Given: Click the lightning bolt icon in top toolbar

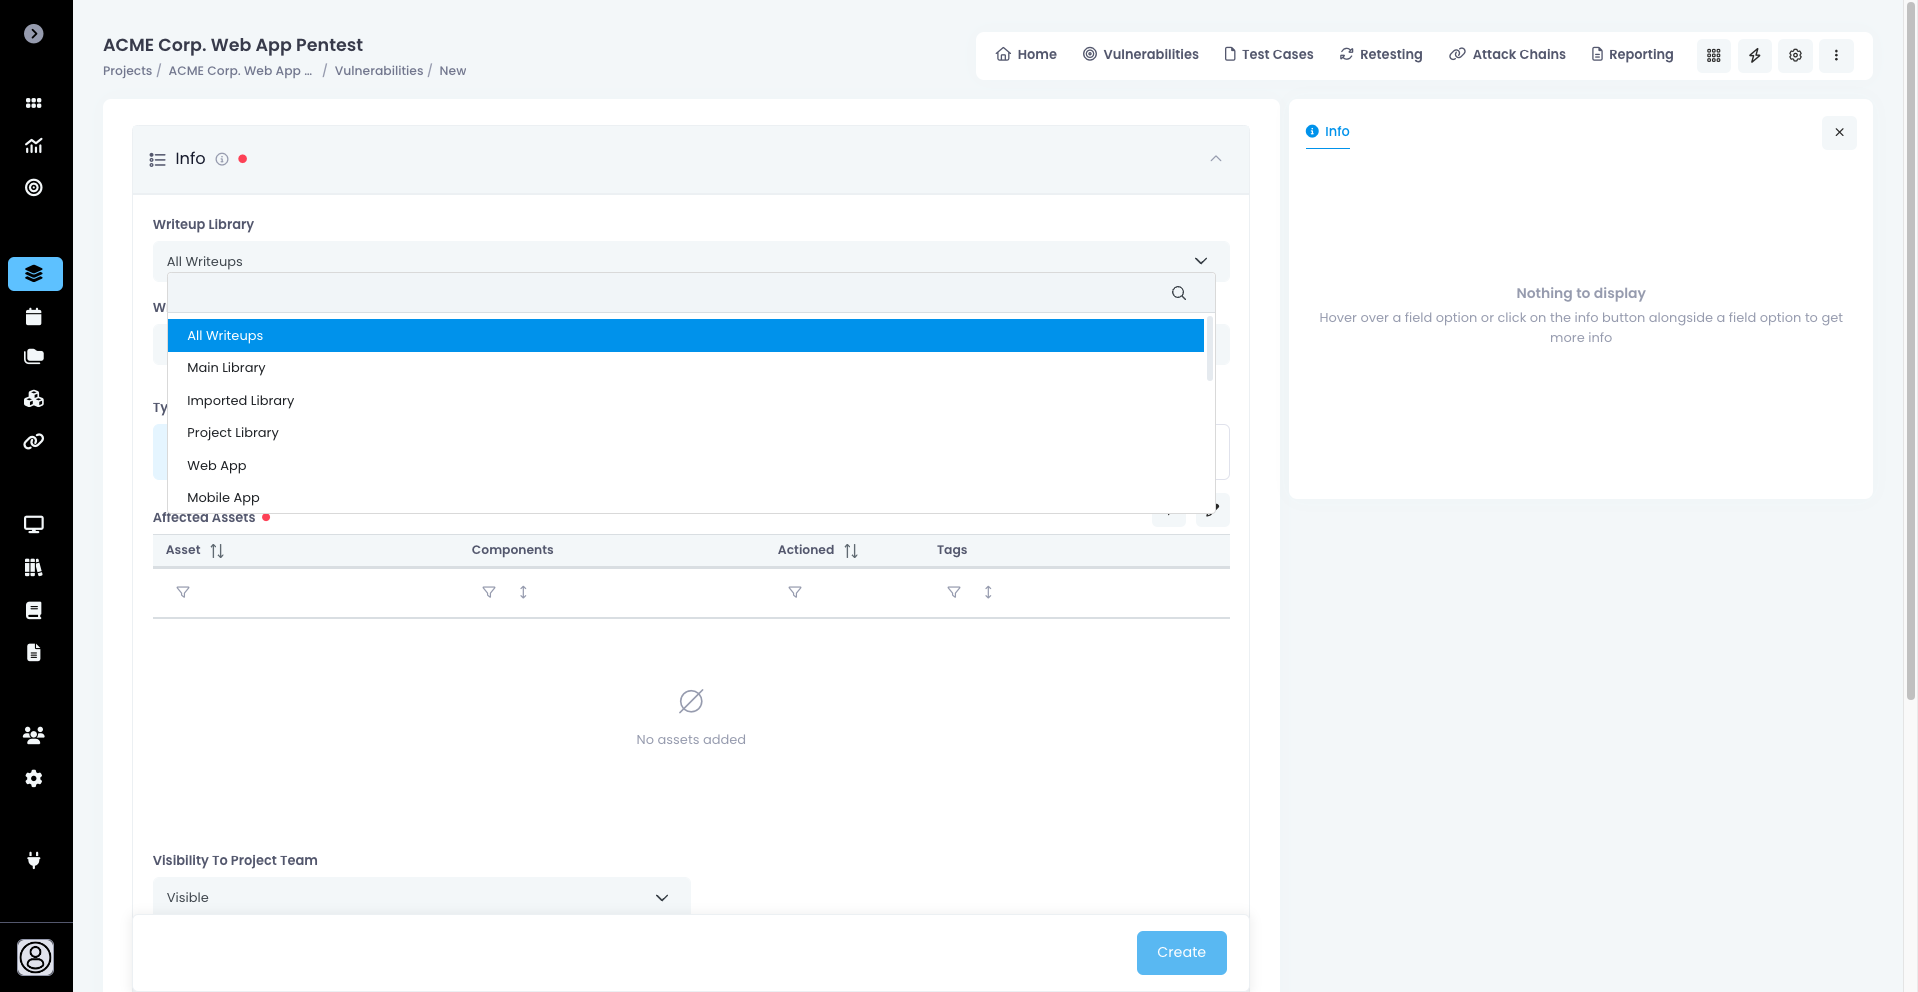Looking at the screenshot, I should click(x=1754, y=55).
